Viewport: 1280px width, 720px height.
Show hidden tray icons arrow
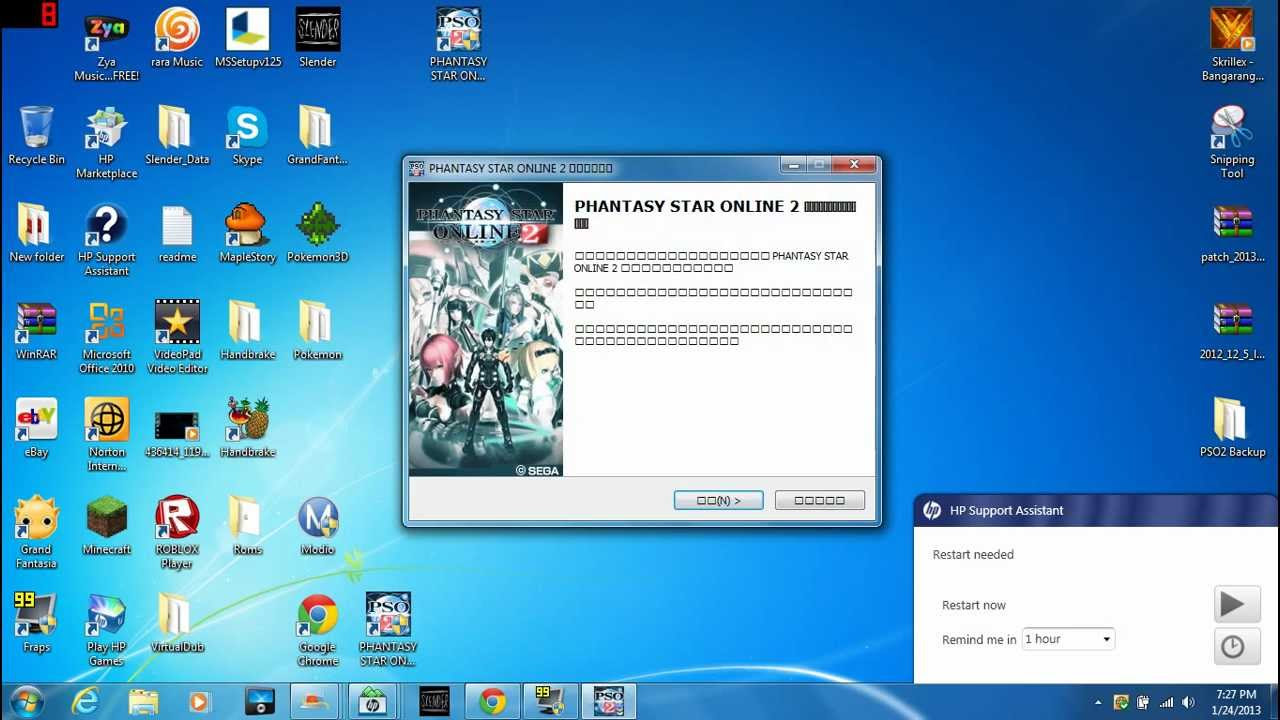[x=1098, y=702]
